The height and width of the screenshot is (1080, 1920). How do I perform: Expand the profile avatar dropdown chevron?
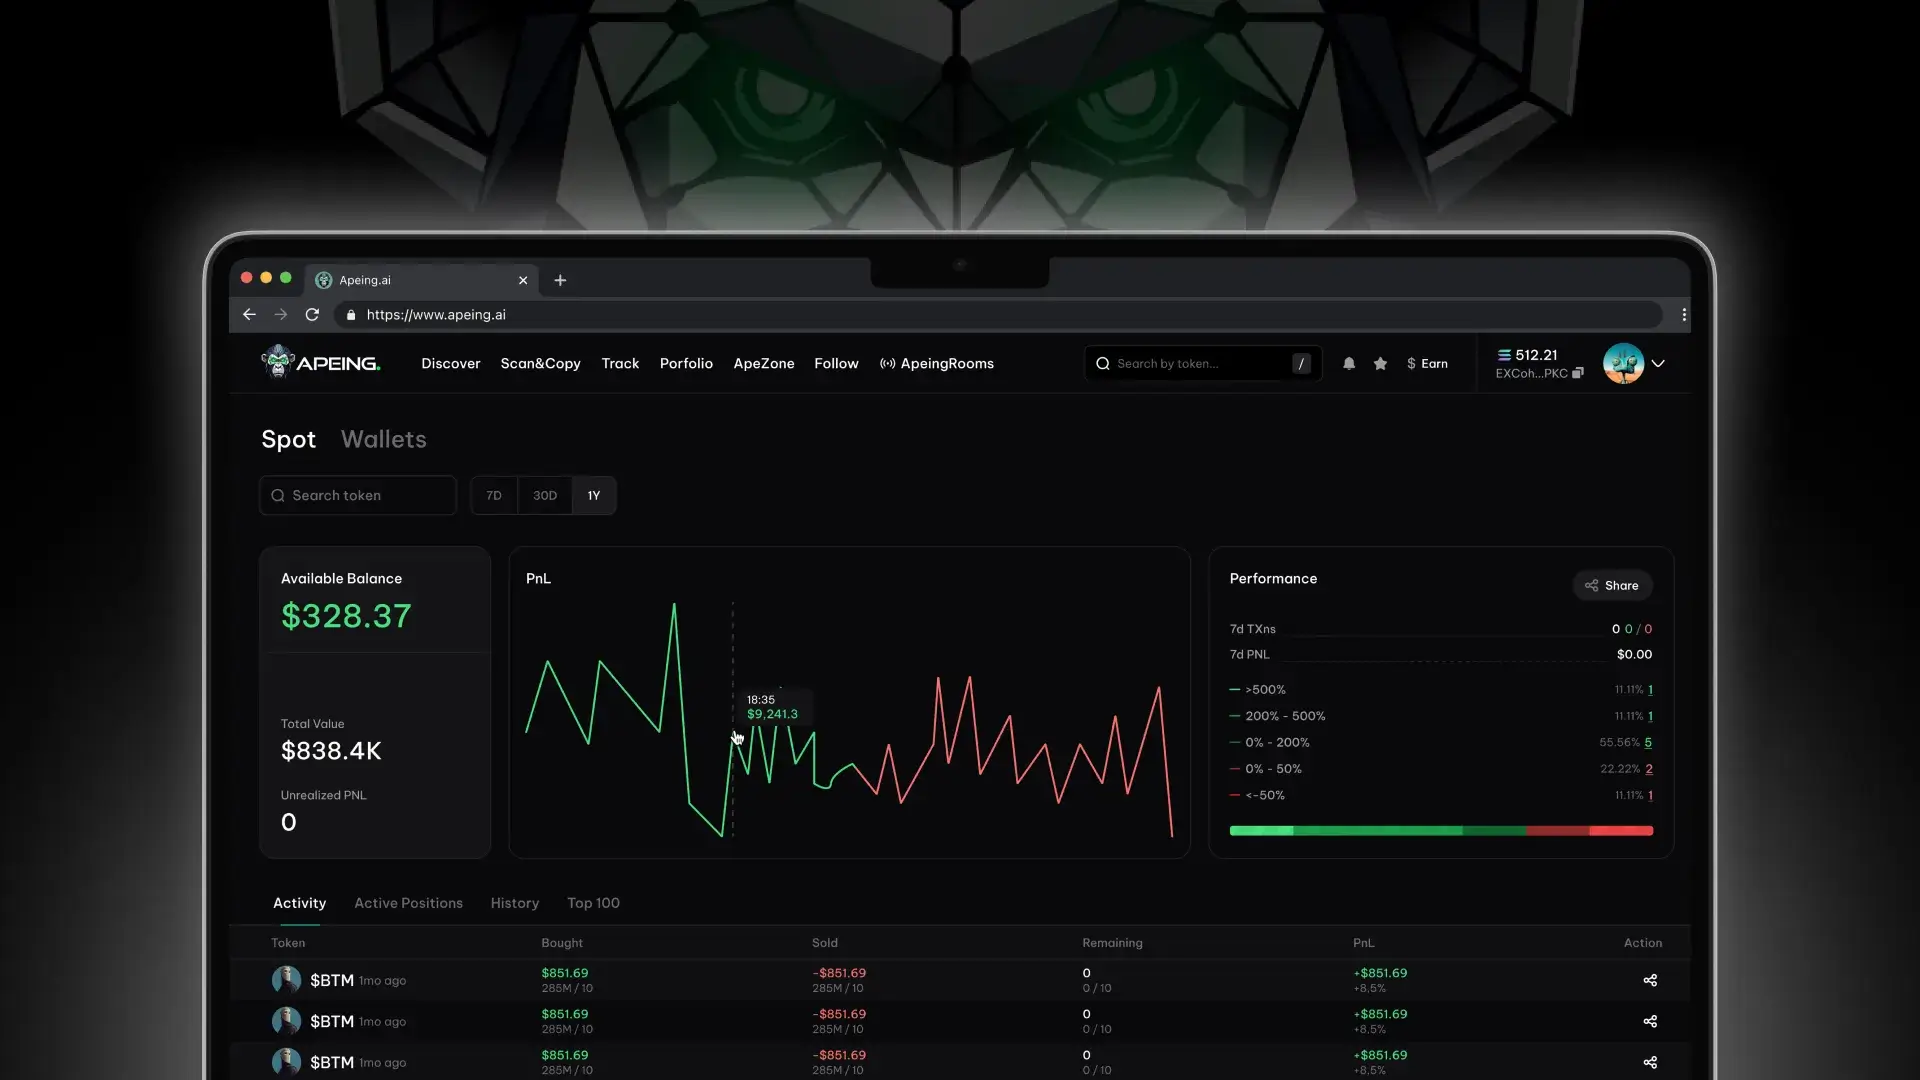pyautogui.click(x=1658, y=364)
